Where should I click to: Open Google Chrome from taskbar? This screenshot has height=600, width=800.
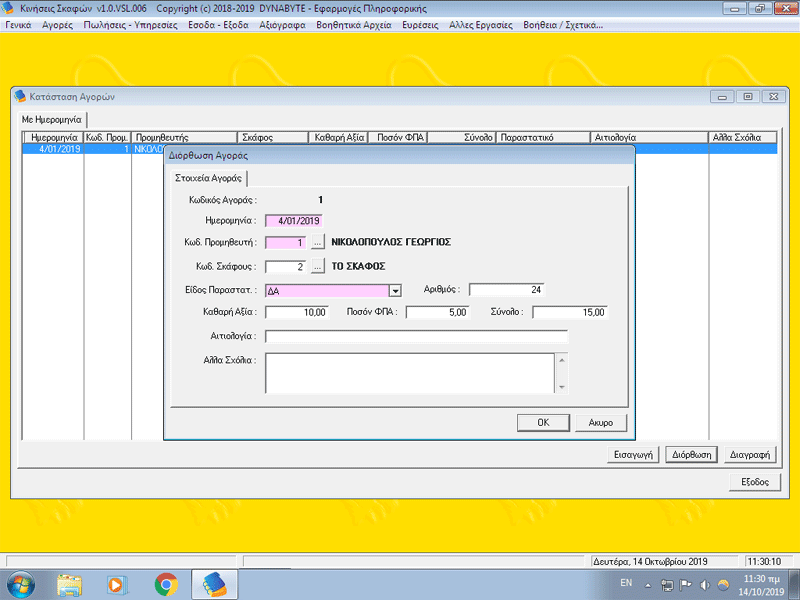166,585
